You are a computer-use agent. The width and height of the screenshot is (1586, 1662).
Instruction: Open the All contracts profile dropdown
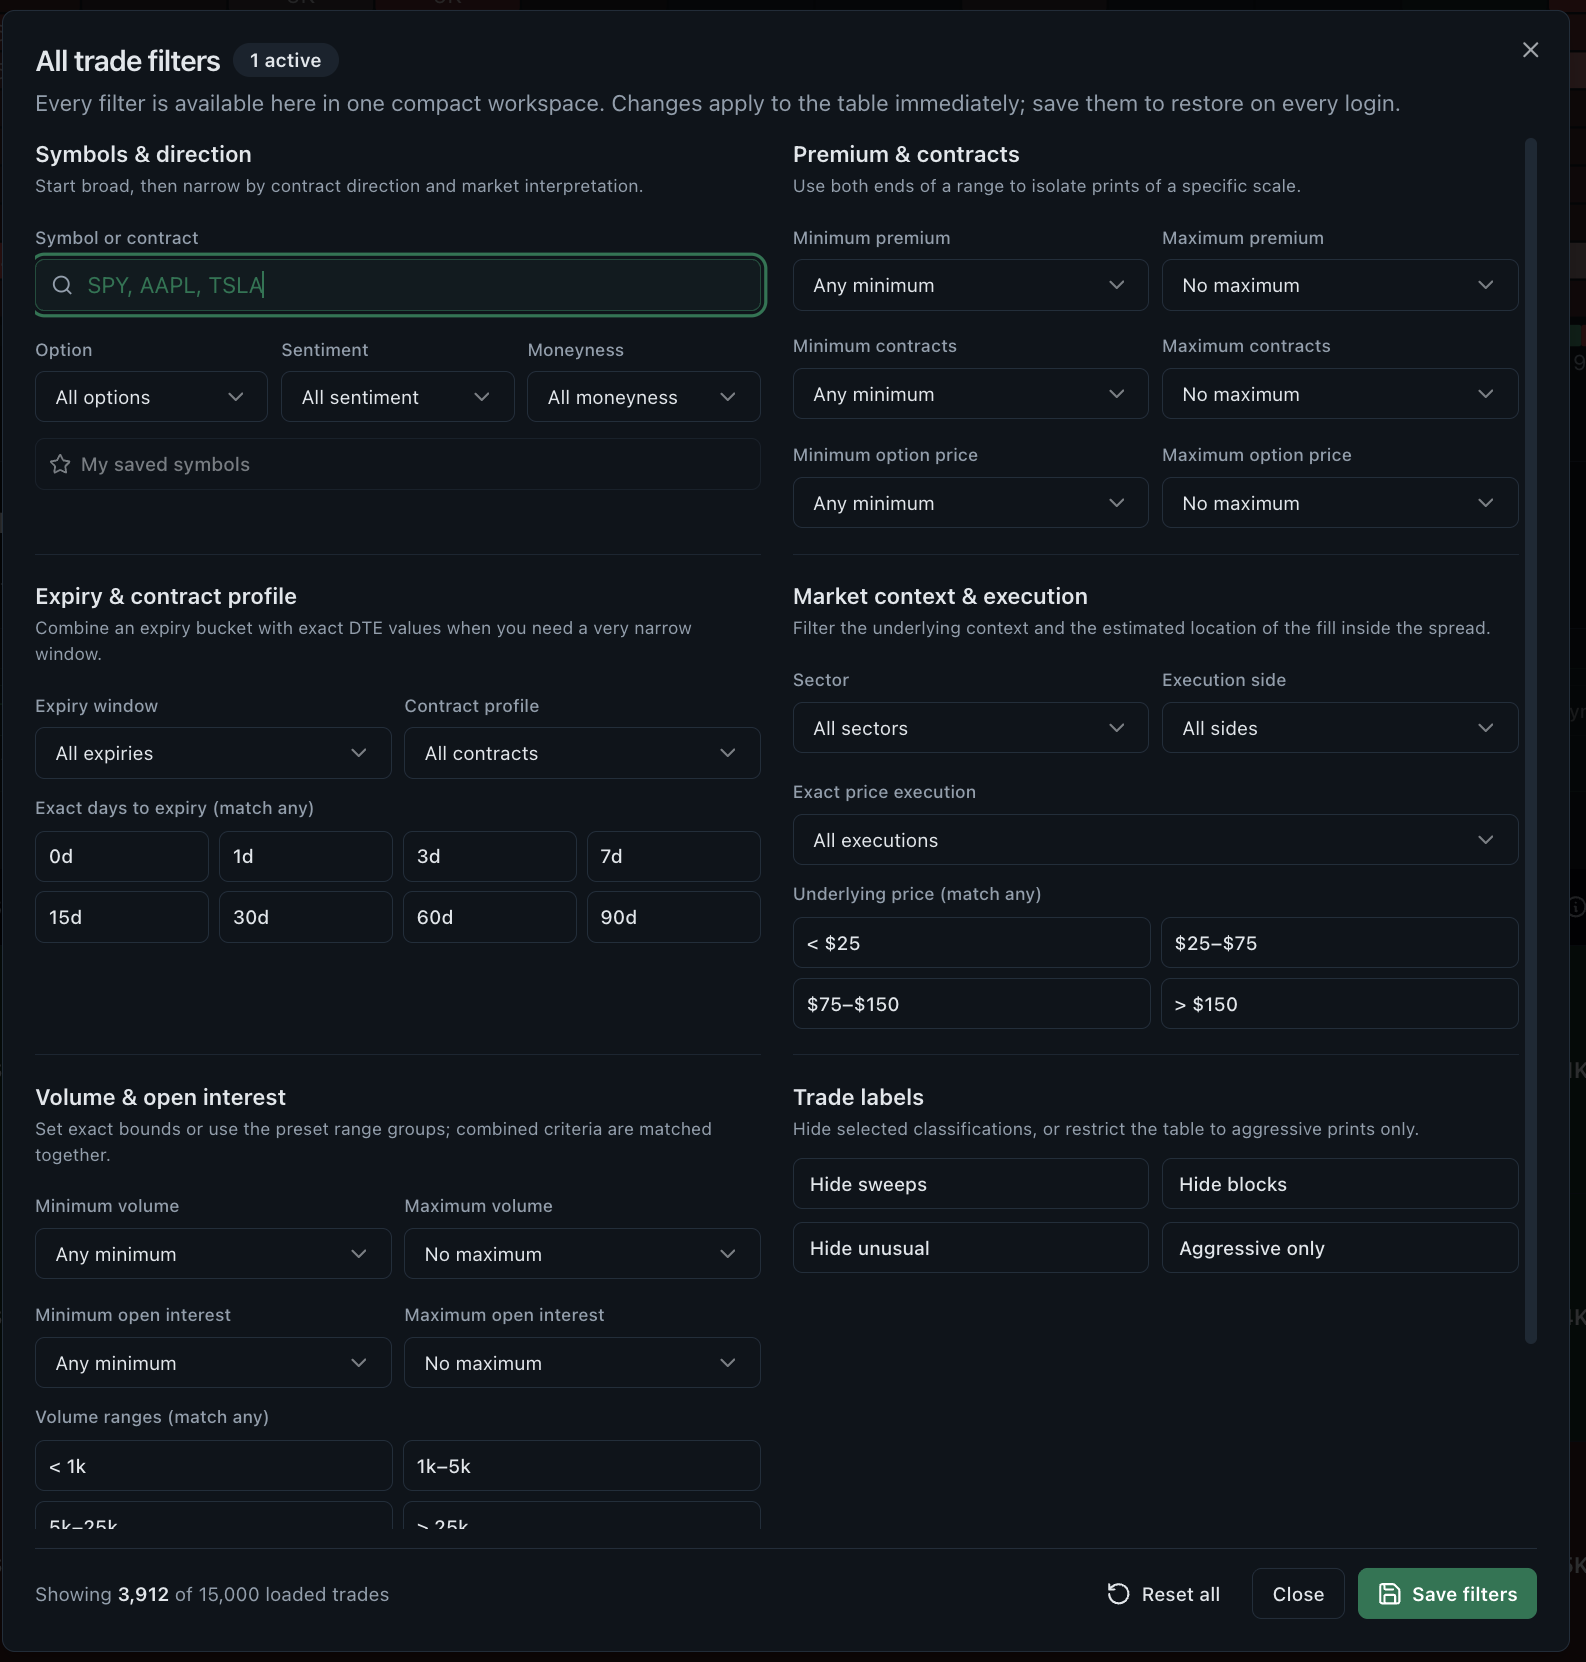pyautogui.click(x=582, y=753)
